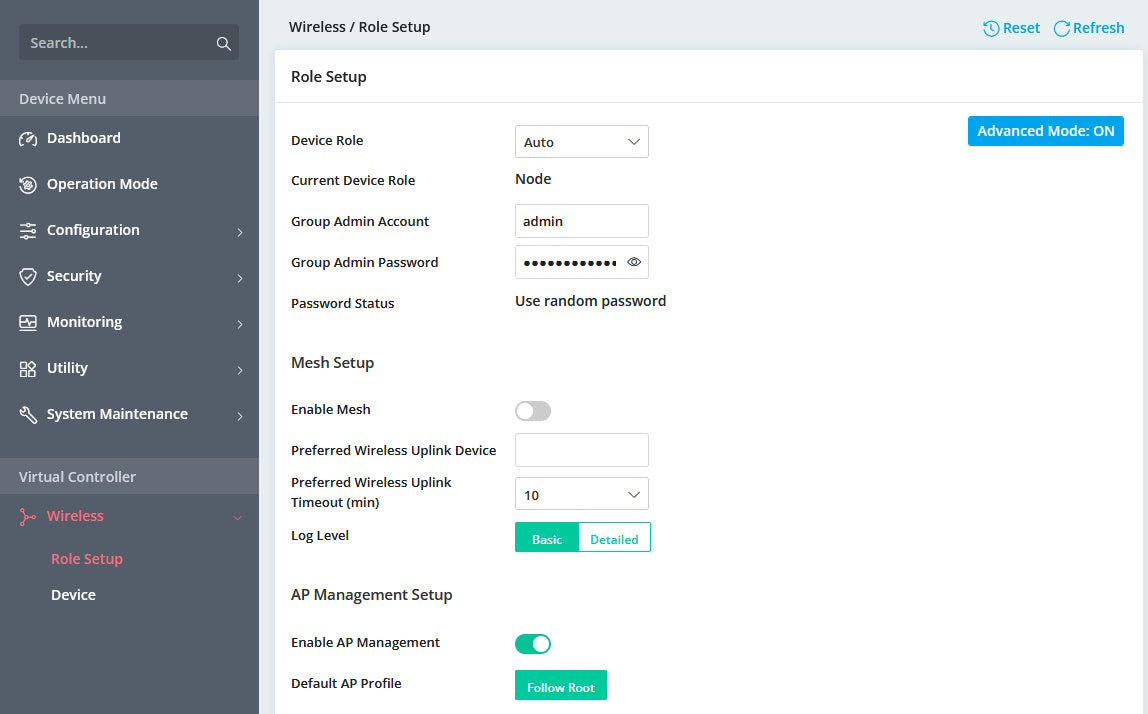This screenshot has height=714, width=1148.
Task: Open the Monitoring menu label
Action: click(x=84, y=322)
